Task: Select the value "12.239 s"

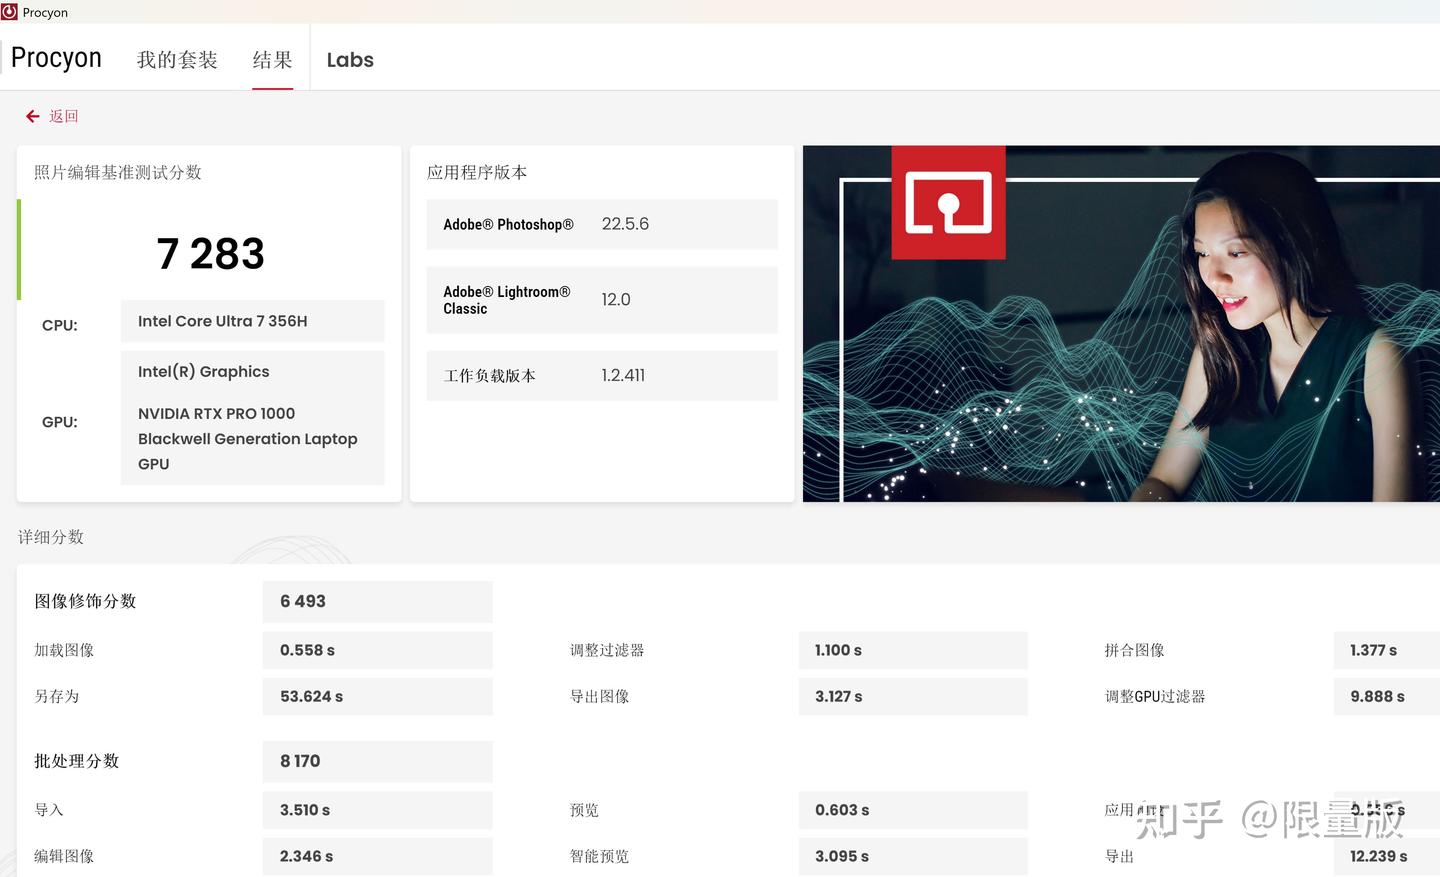Action: pyautogui.click(x=1379, y=856)
